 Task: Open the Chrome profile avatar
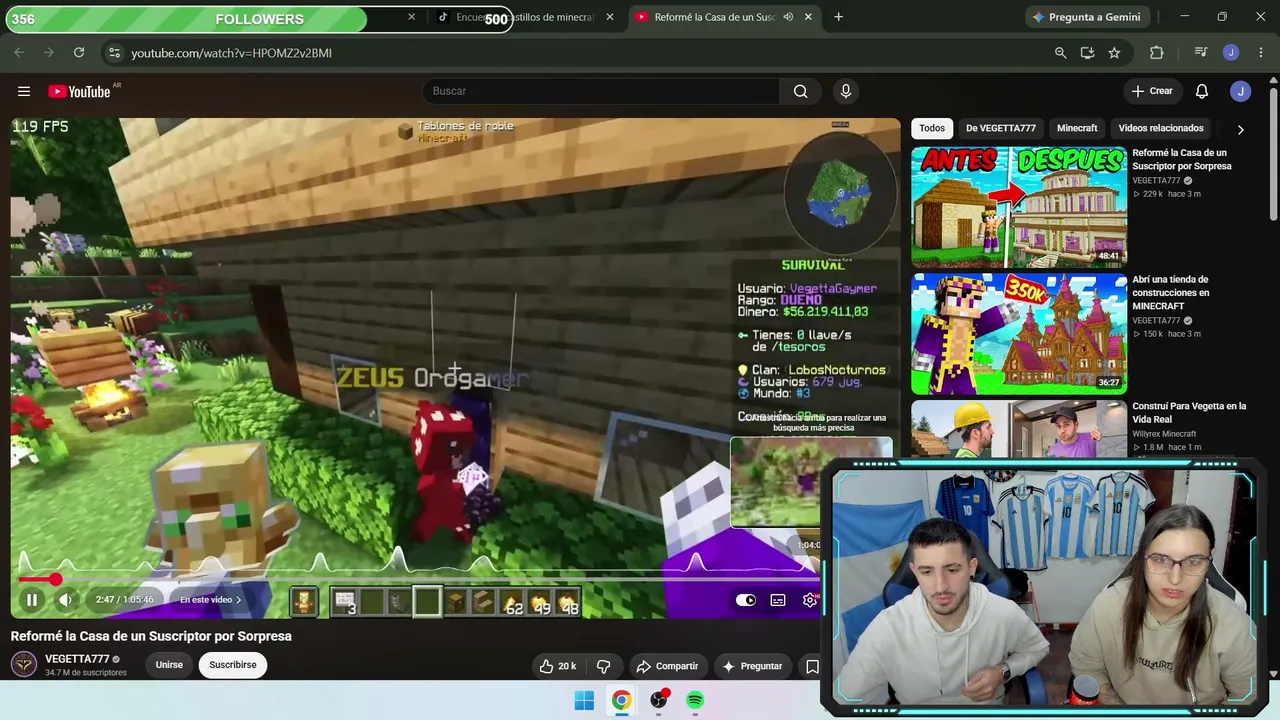pos(1231,53)
